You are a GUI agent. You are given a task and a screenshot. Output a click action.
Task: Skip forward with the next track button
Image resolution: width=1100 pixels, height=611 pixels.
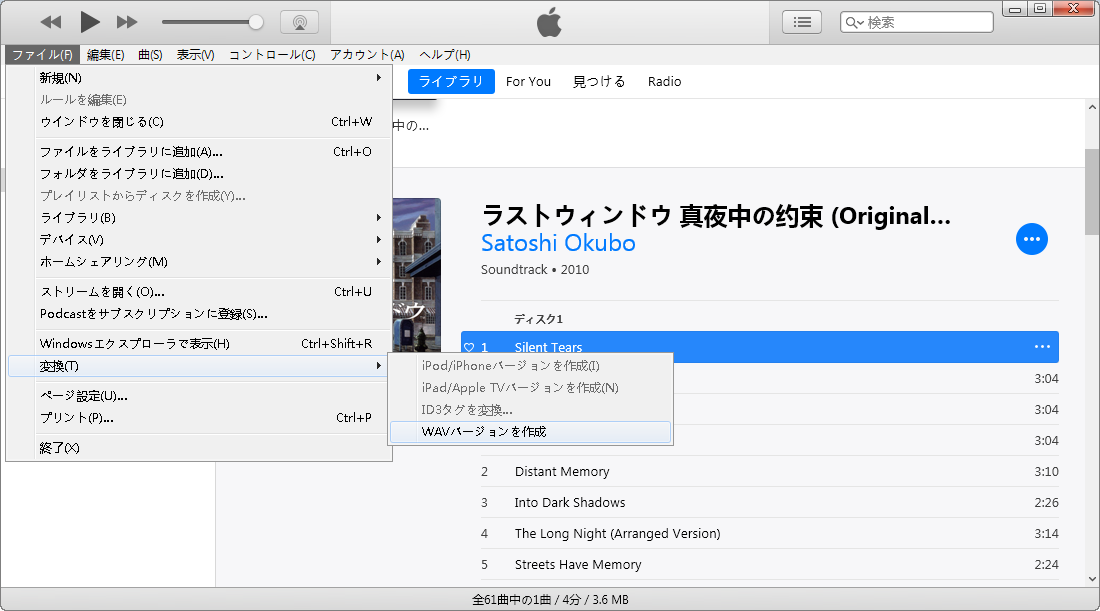pyautogui.click(x=127, y=22)
